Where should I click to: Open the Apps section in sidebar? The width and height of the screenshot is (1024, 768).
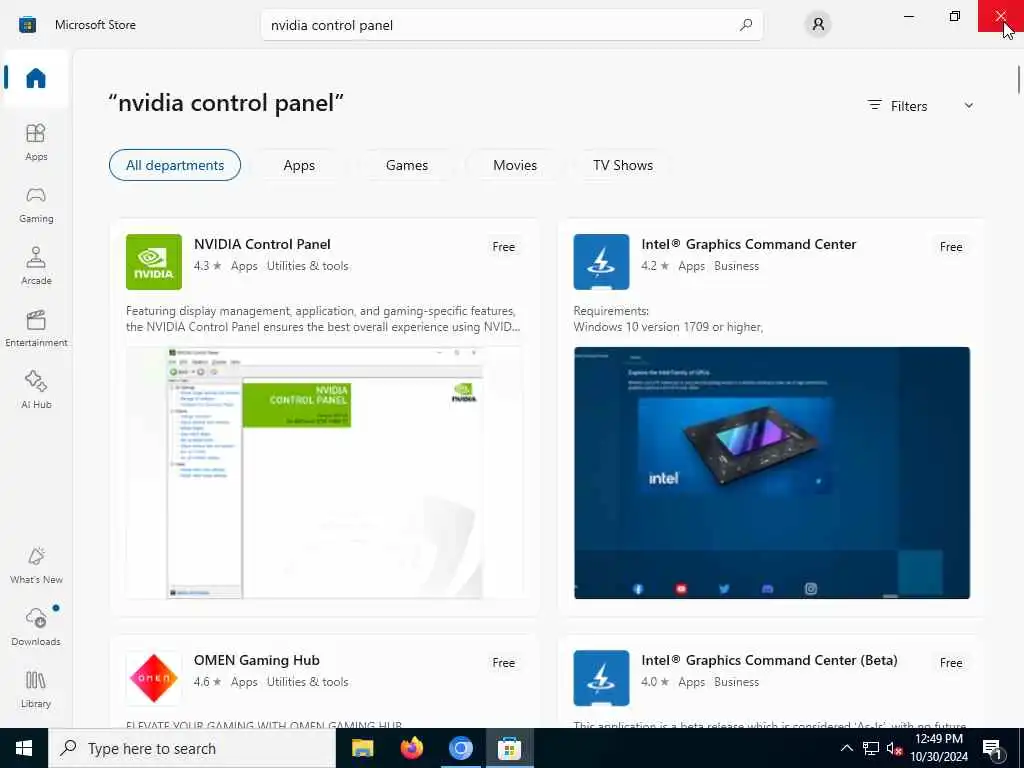(36, 142)
